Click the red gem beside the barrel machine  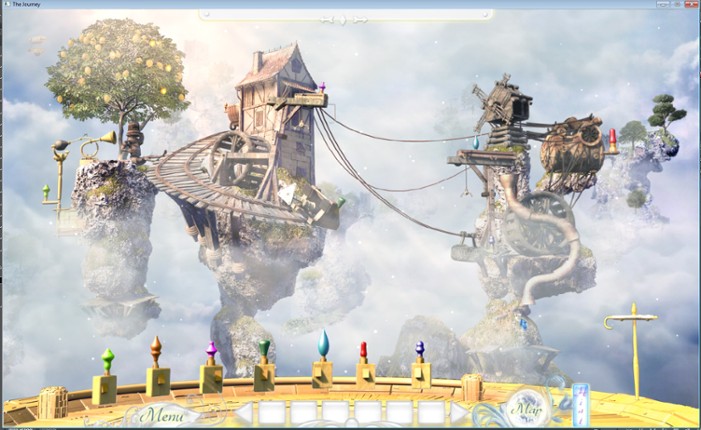[x=612, y=135]
